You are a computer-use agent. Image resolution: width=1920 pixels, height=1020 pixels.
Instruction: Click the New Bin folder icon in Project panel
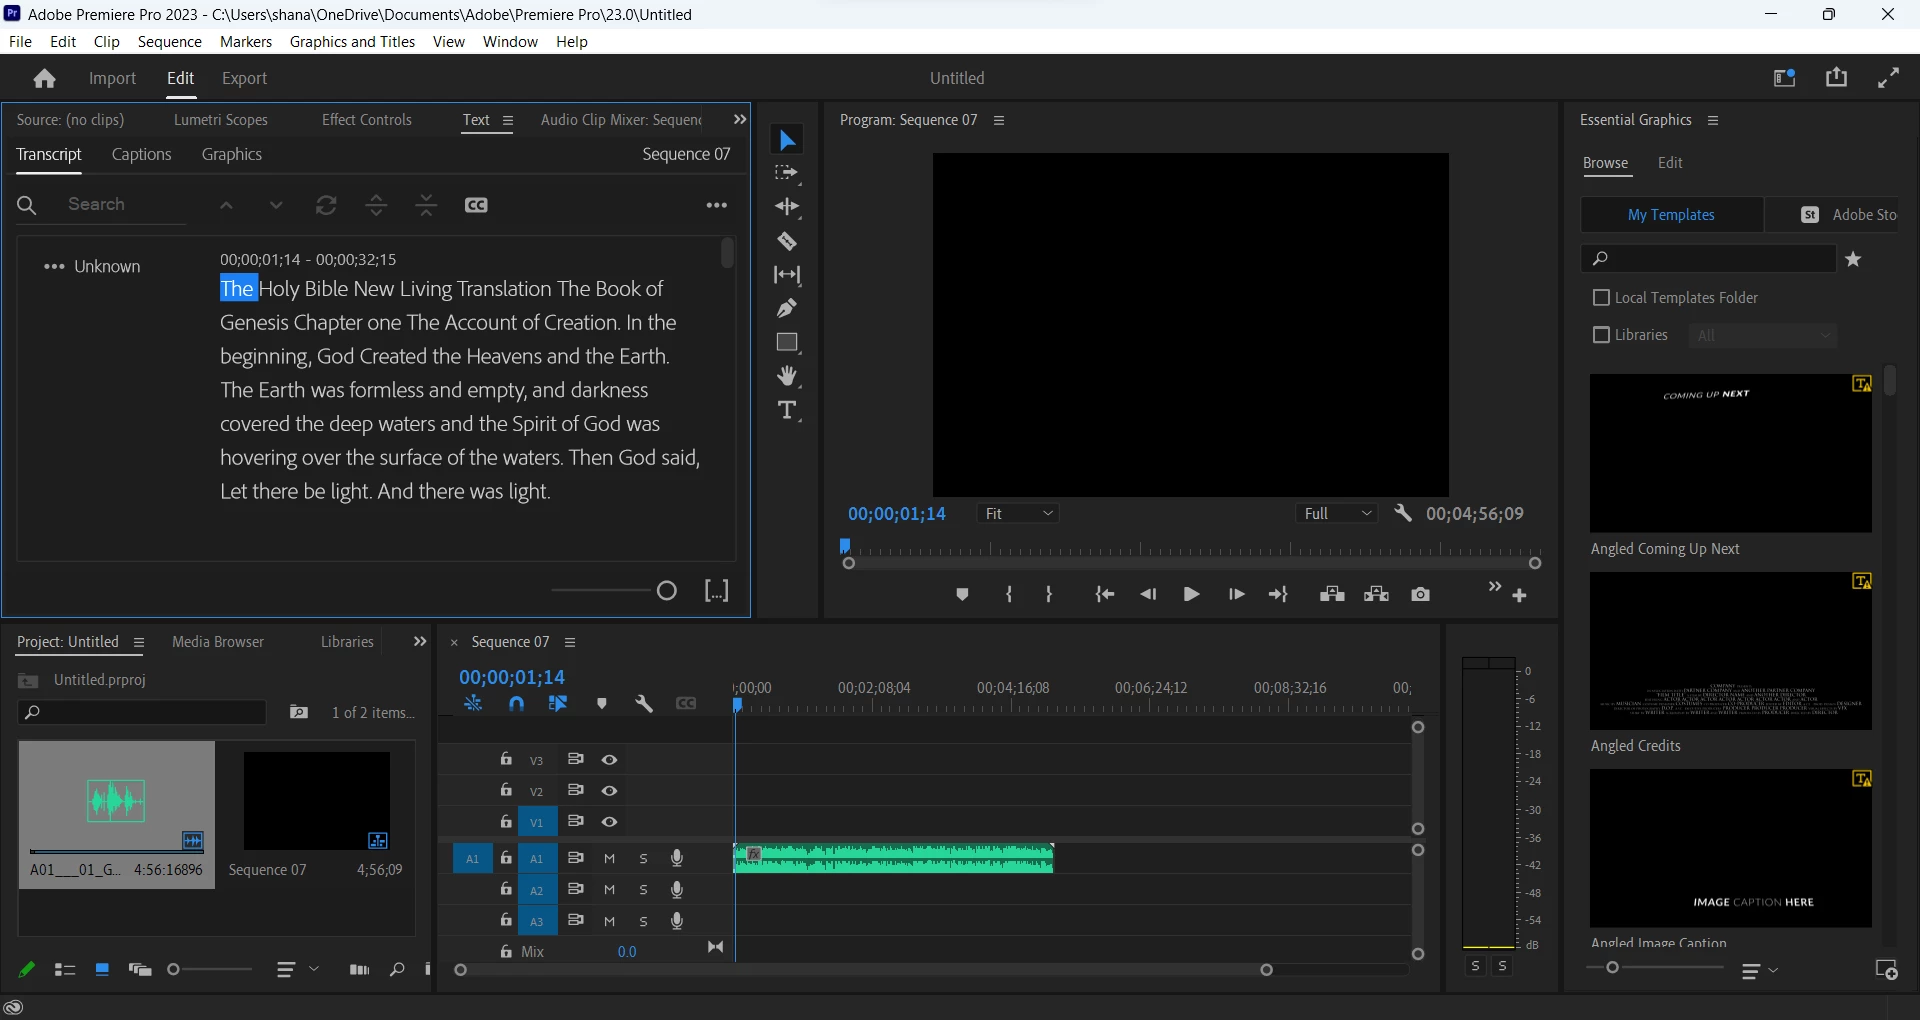pyautogui.click(x=299, y=712)
